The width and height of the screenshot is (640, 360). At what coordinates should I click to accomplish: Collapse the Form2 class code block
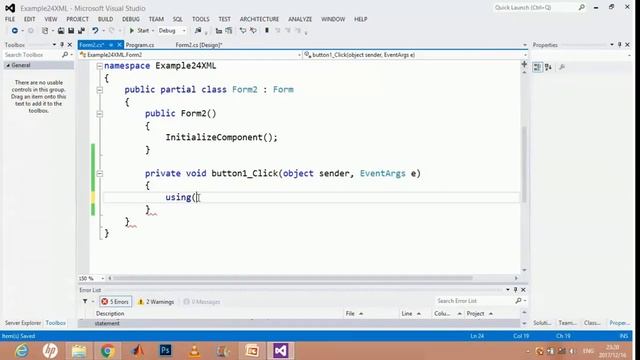pos(100,90)
